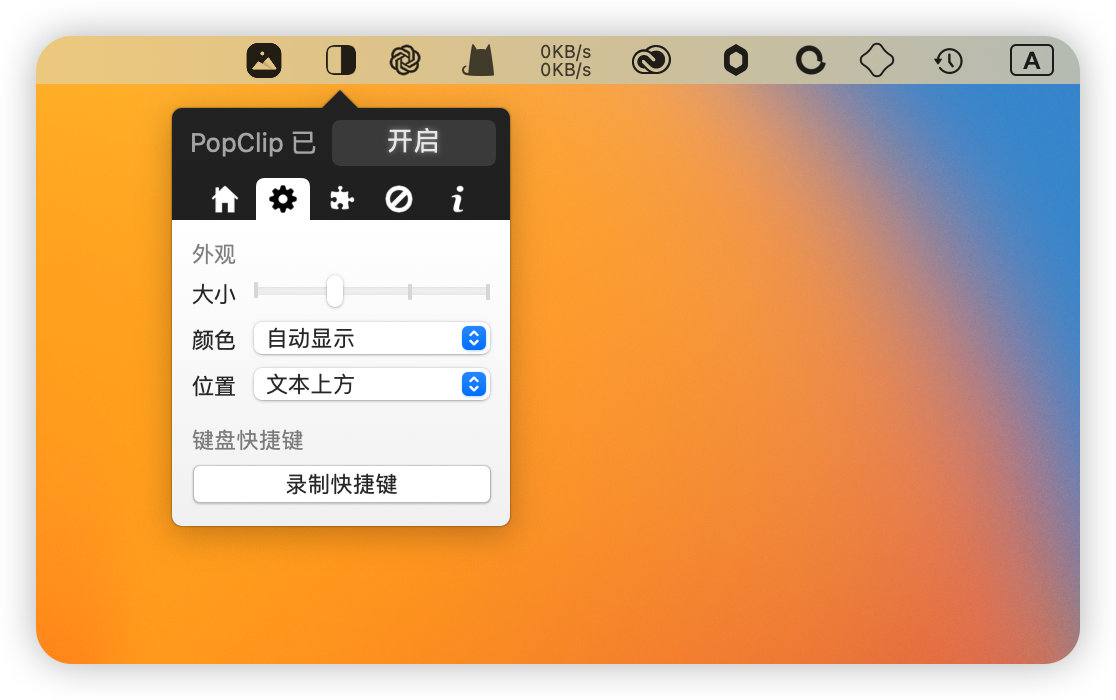Click the 大小 size slider knob
Image resolution: width=1116 pixels, height=700 pixels.
pos(335,291)
